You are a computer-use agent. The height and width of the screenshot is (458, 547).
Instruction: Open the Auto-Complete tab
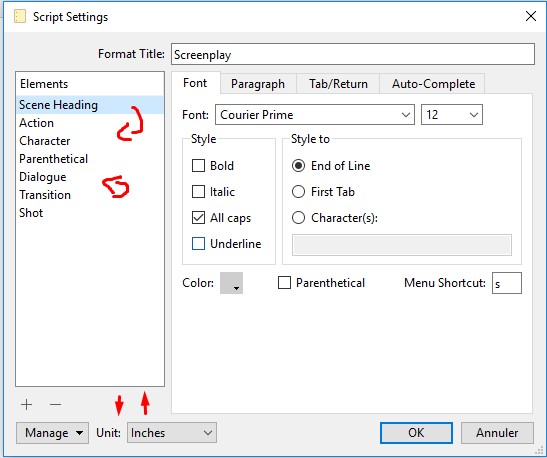[x=433, y=84]
